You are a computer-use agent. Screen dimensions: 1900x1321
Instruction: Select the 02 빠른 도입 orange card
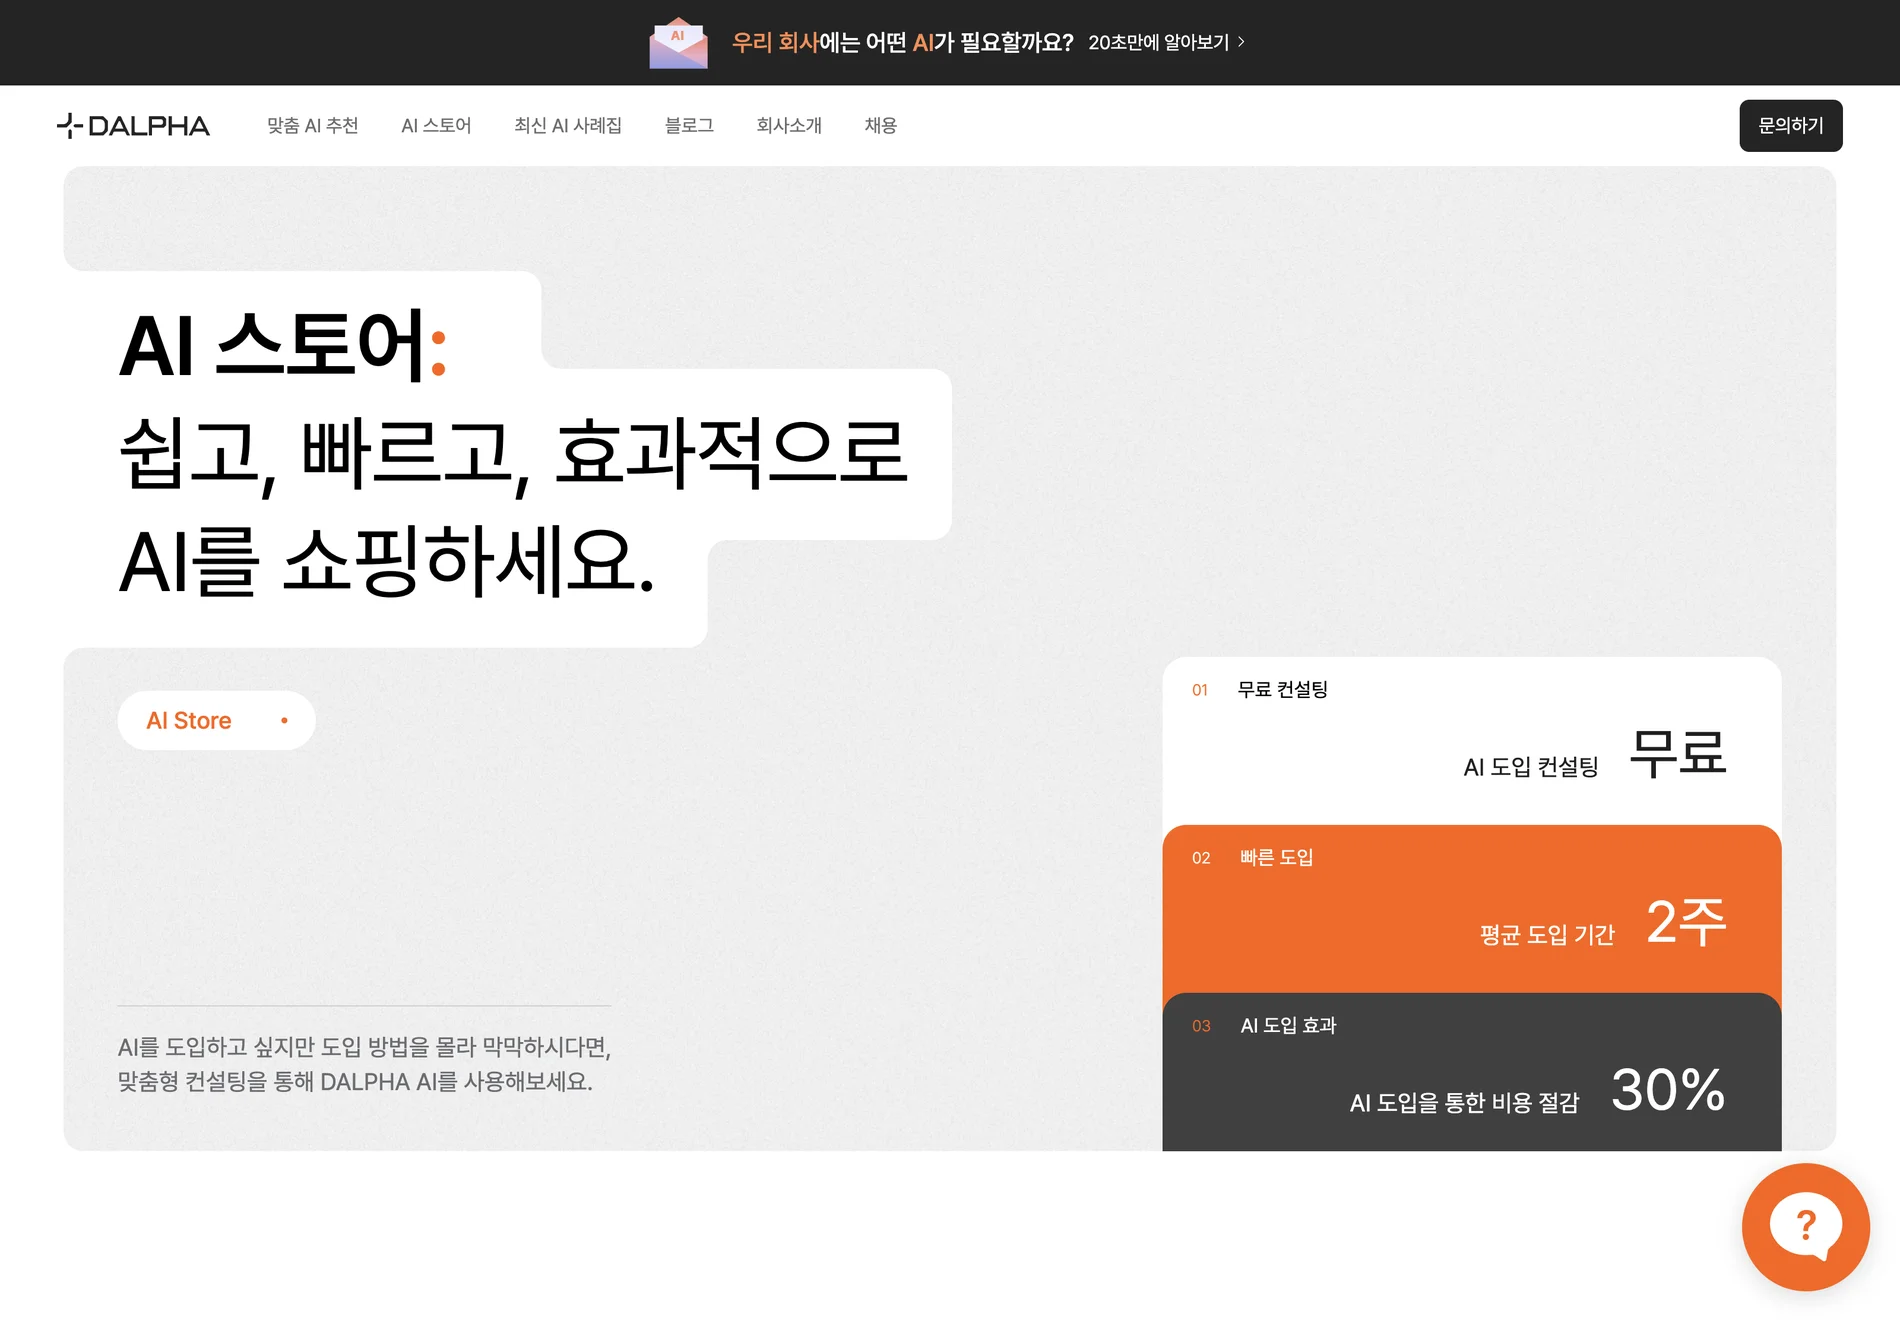pos(1472,909)
